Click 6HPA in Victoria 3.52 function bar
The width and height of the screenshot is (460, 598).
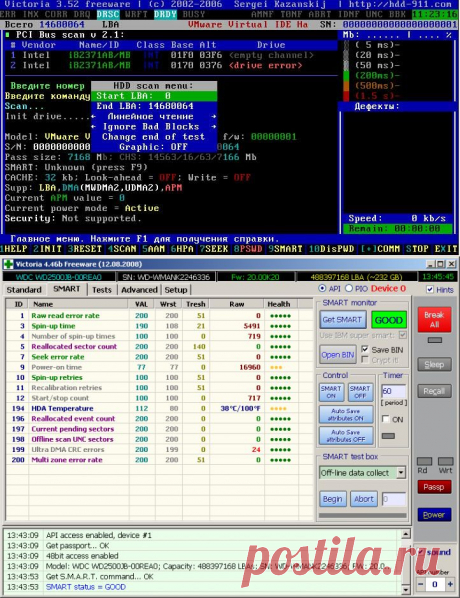click(183, 249)
